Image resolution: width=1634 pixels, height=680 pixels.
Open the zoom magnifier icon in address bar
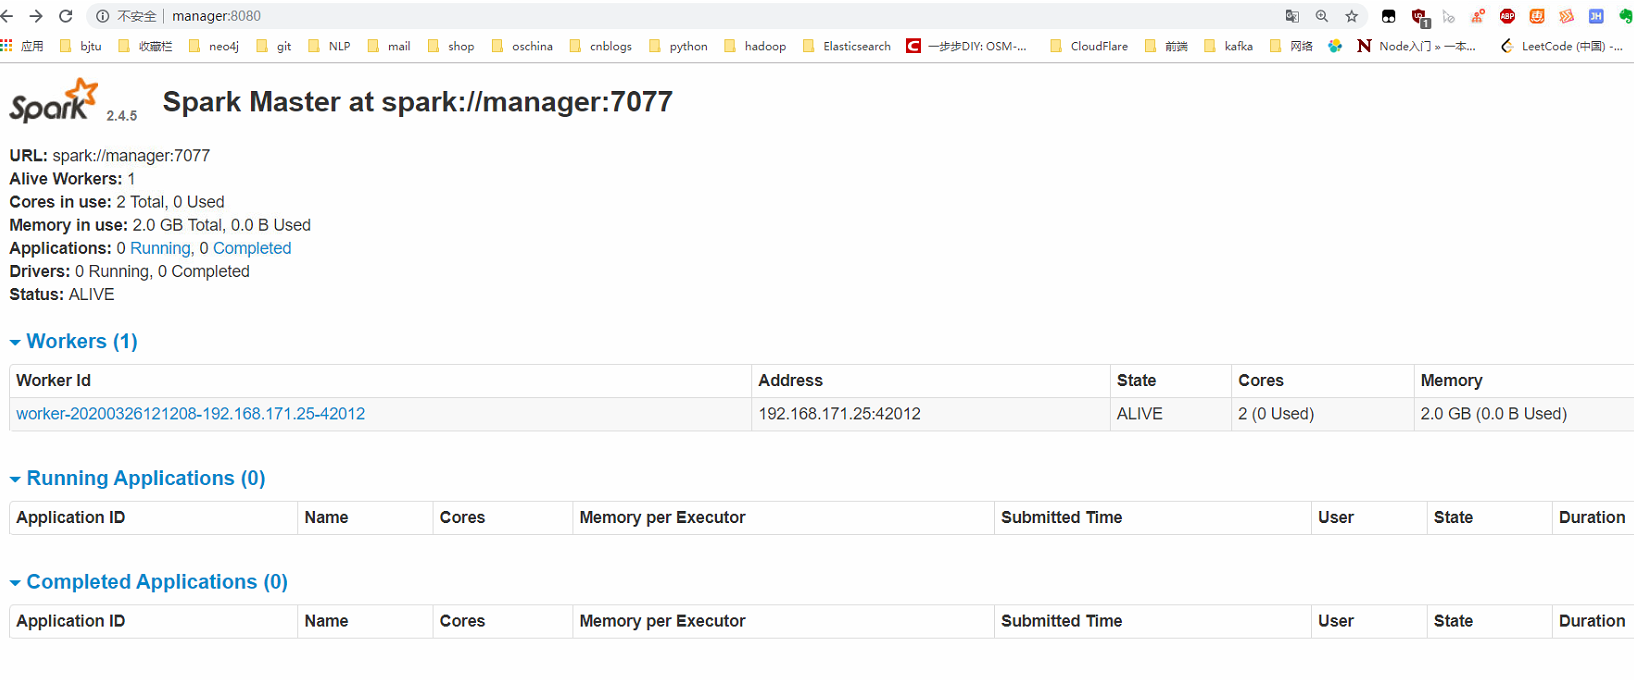pyautogui.click(x=1322, y=16)
